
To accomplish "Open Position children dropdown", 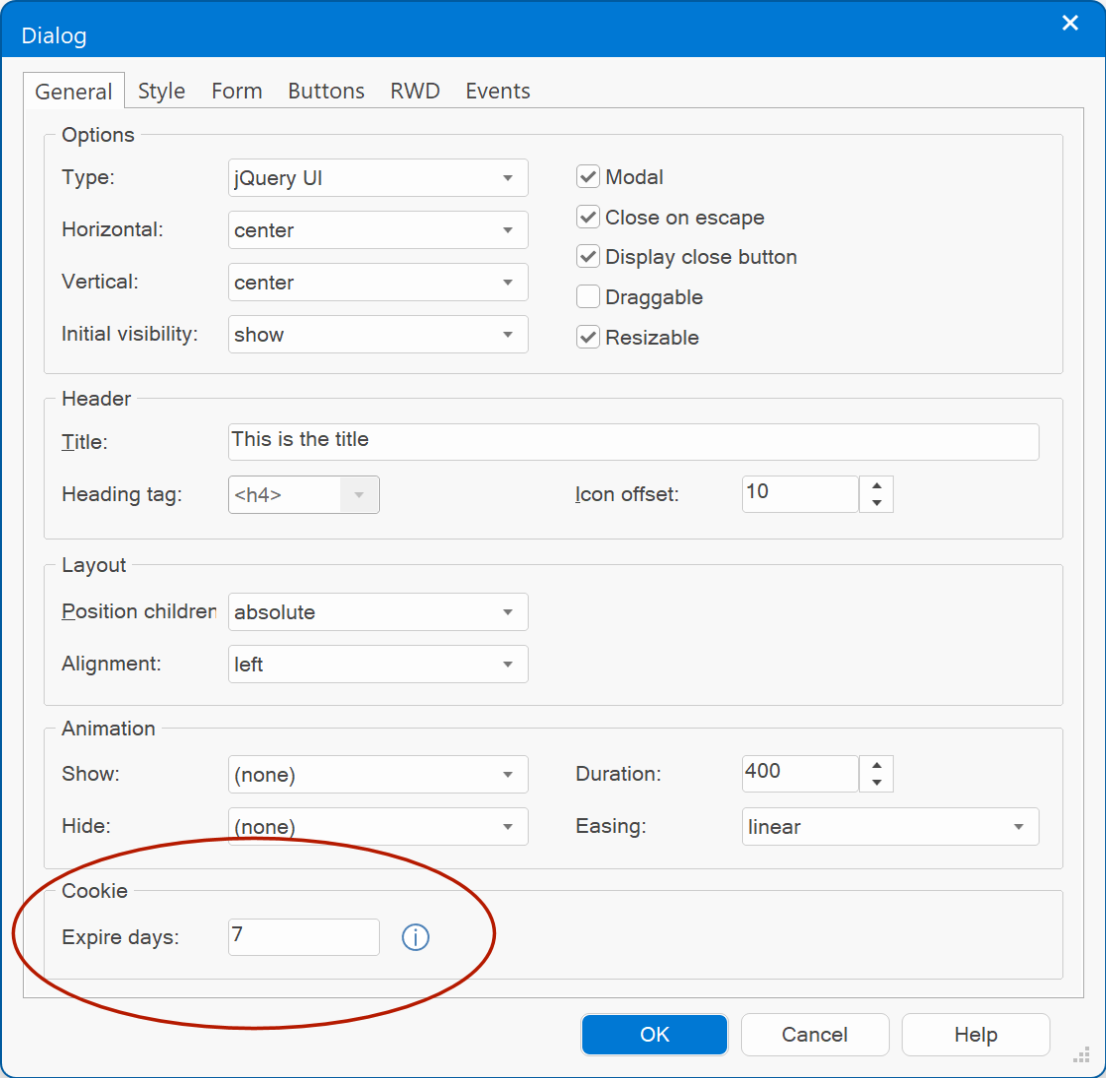I will click(378, 612).
